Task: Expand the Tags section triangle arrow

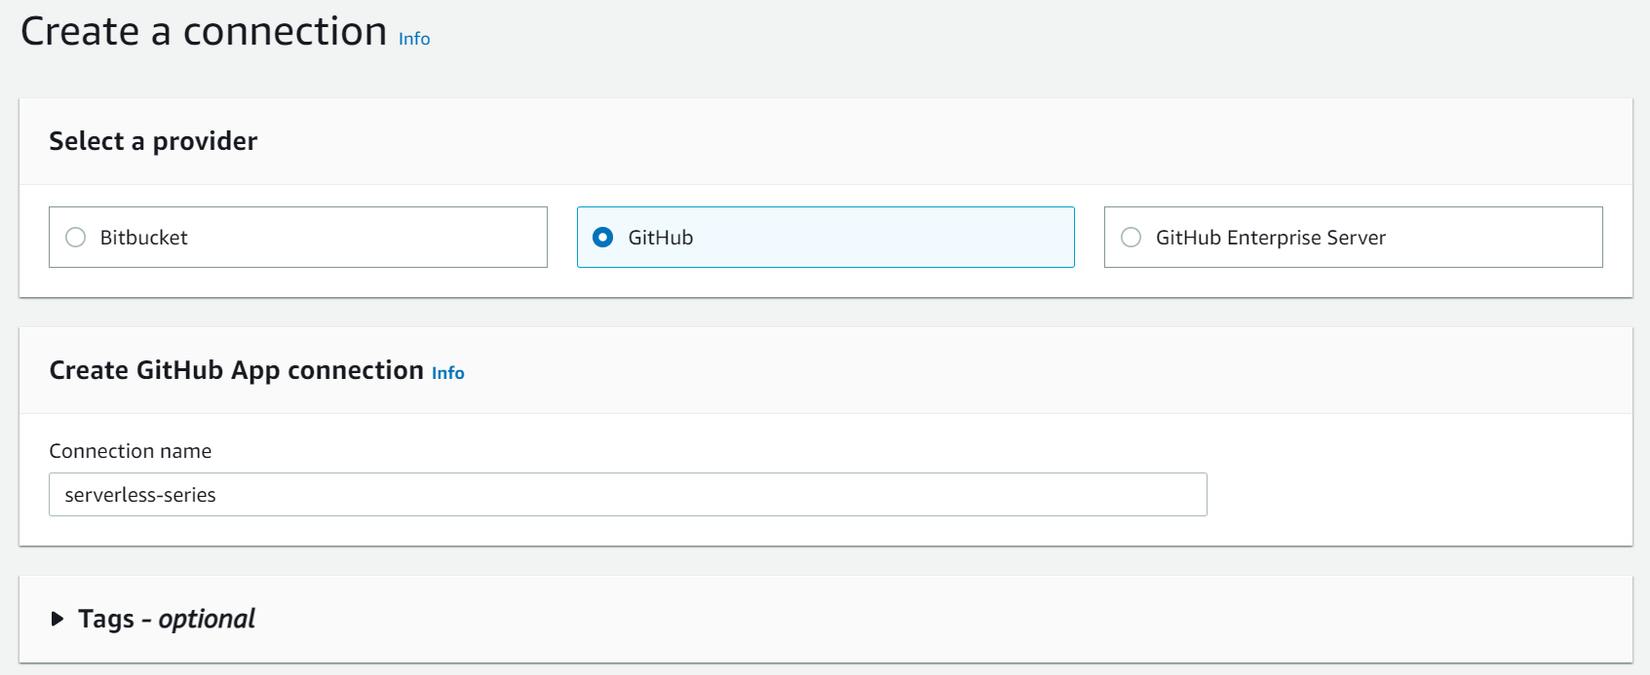Action: pyautogui.click(x=57, y=619)
